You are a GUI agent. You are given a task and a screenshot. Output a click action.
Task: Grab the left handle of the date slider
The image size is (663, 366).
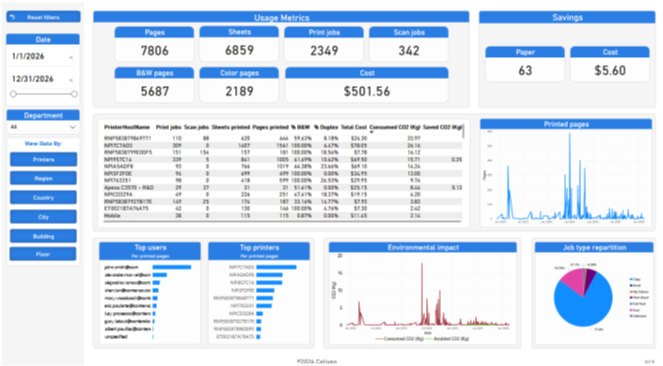(x=14, y=94)
